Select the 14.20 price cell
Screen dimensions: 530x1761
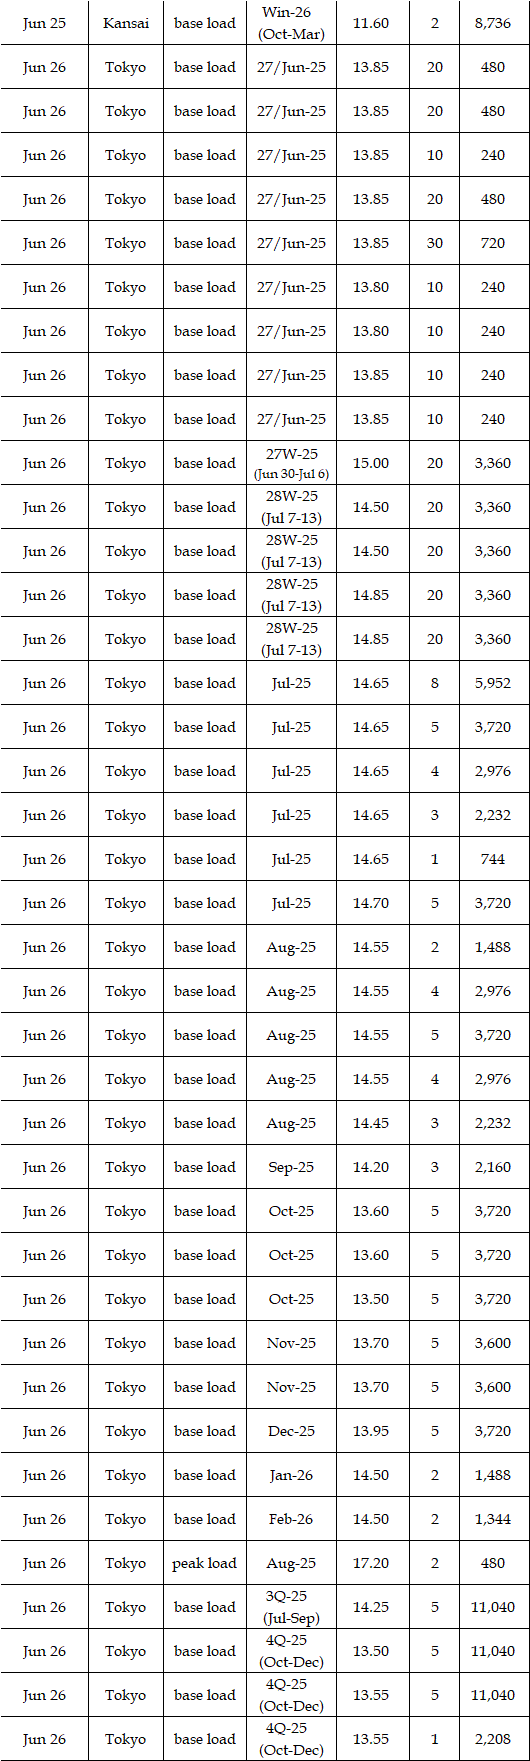click(371, 1167)
